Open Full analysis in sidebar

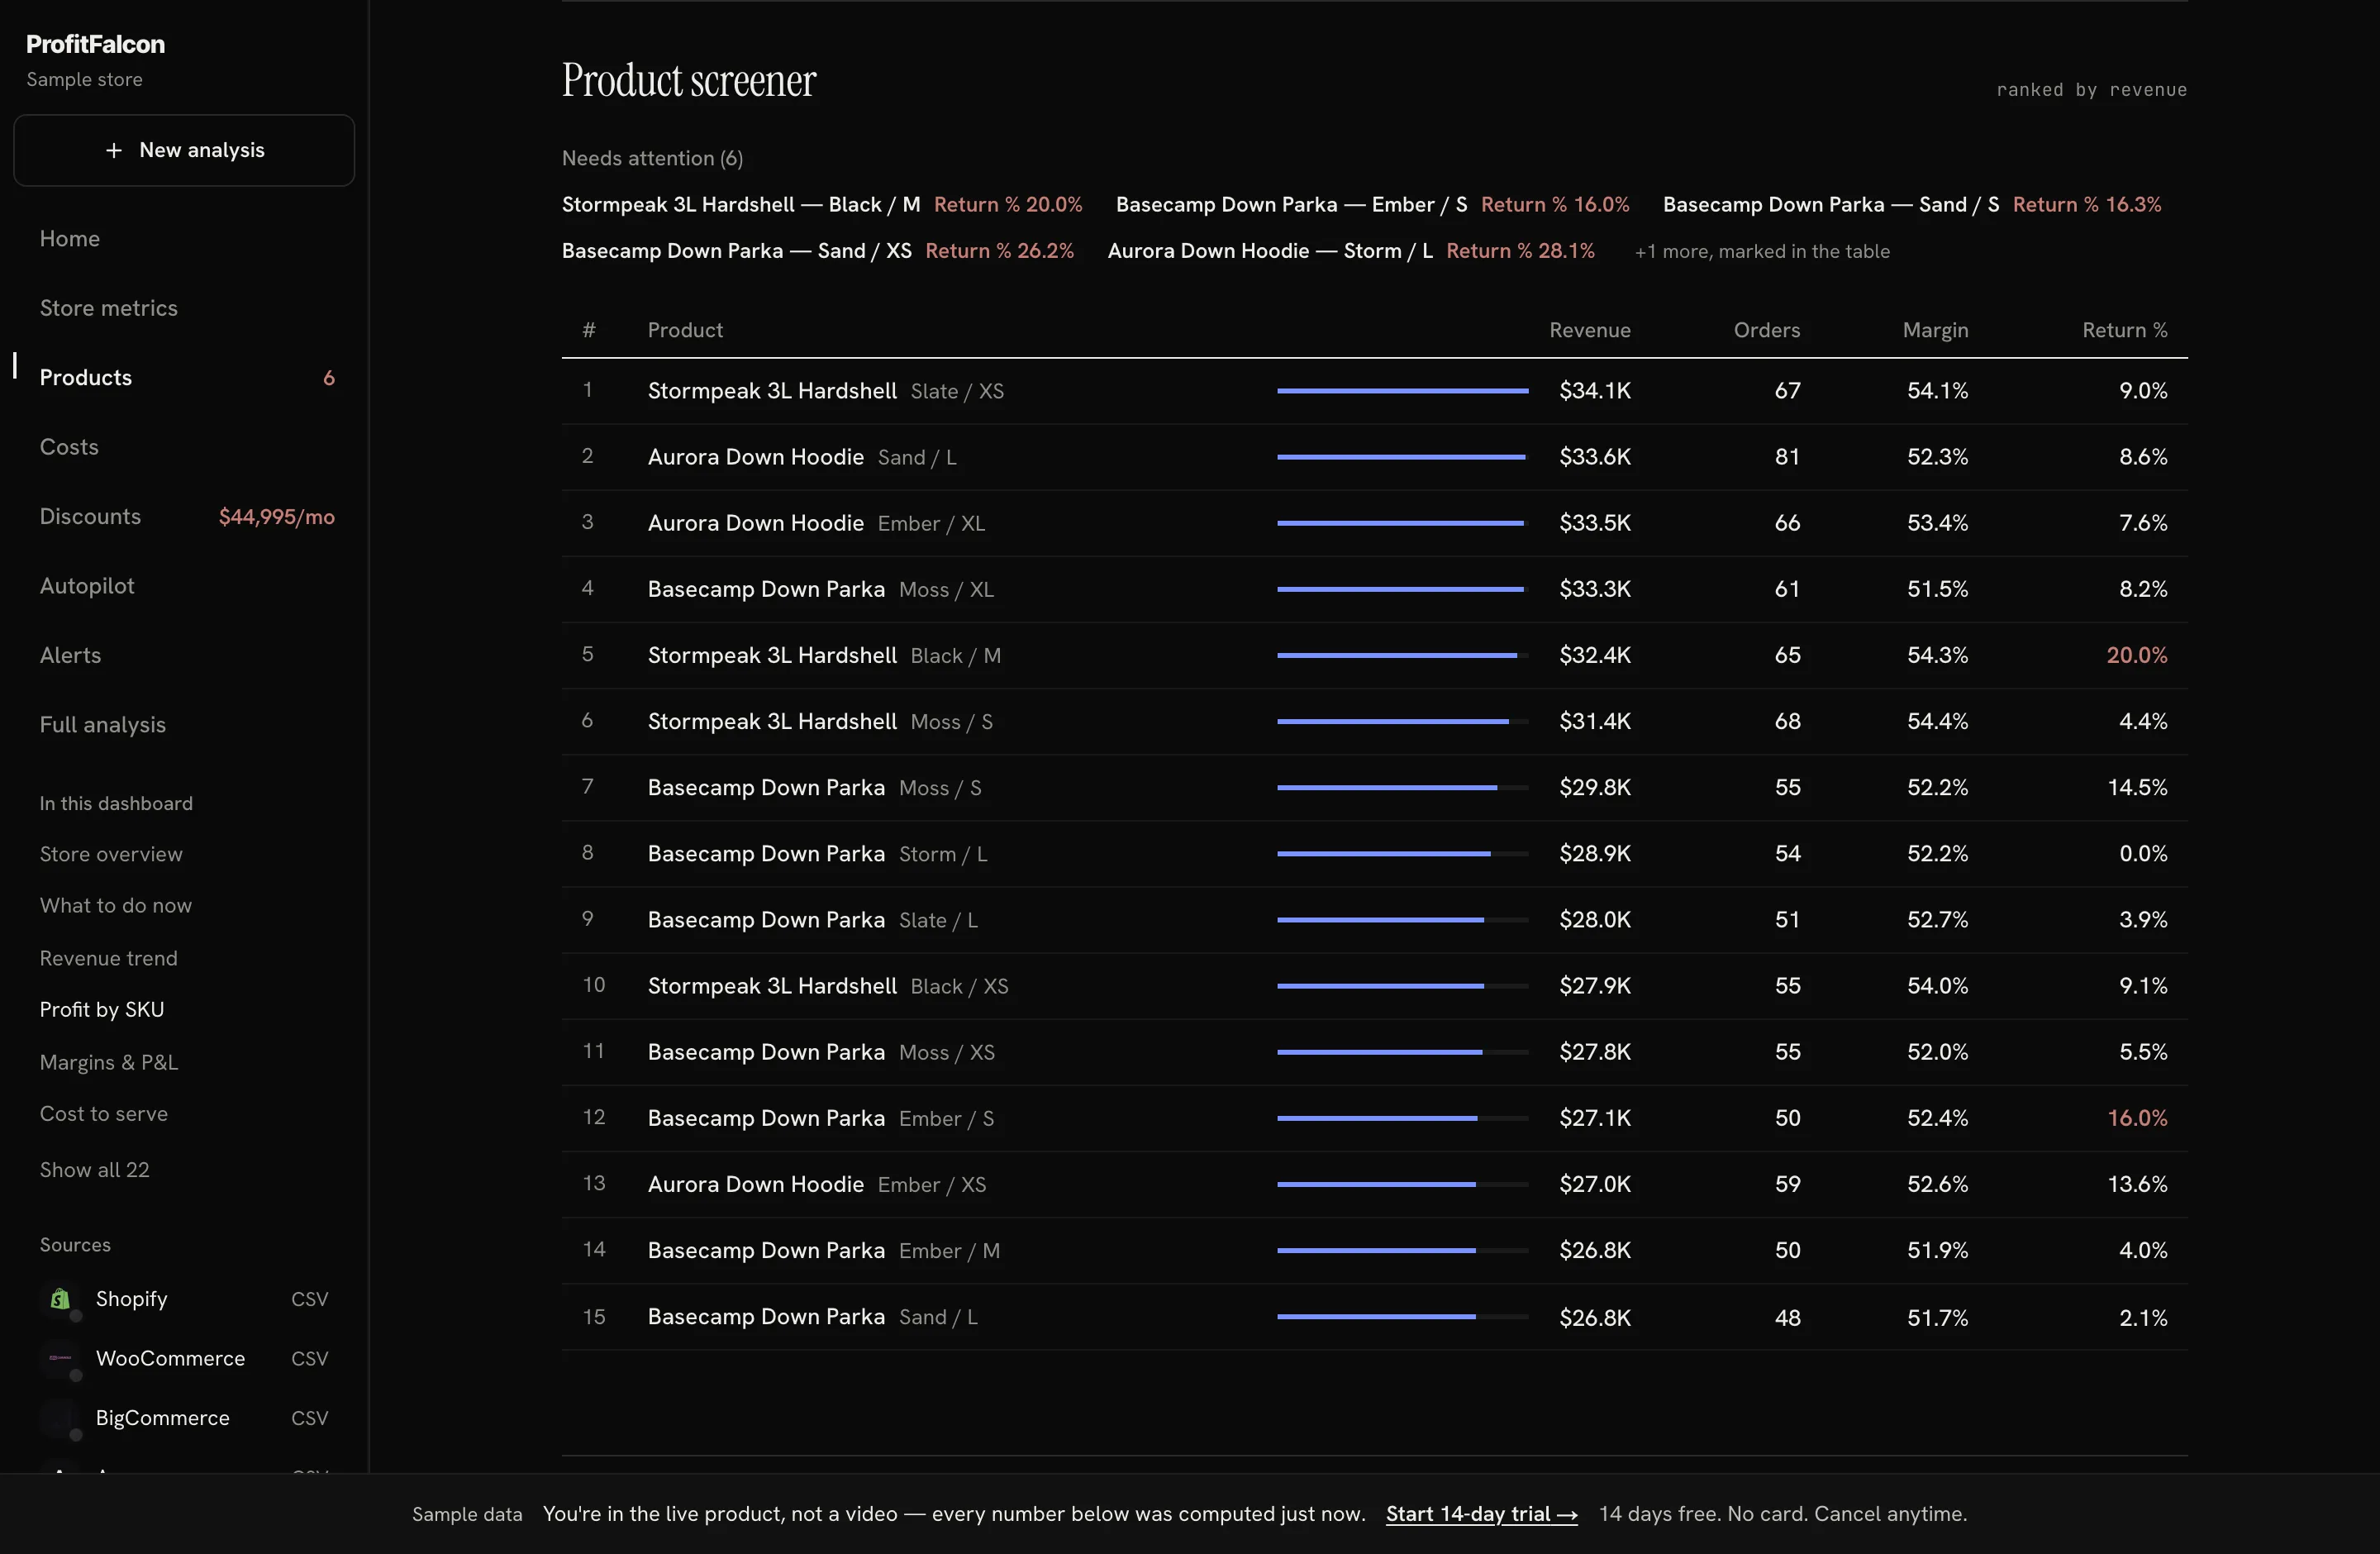point(103,725)
